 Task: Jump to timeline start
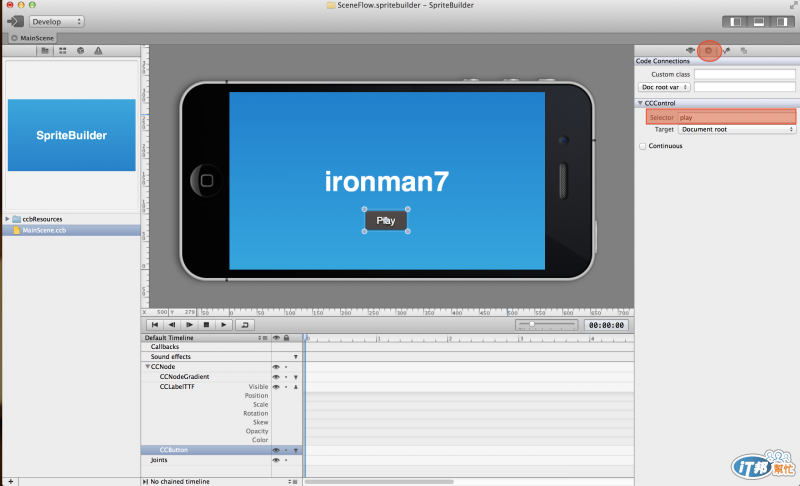[155, 325]
